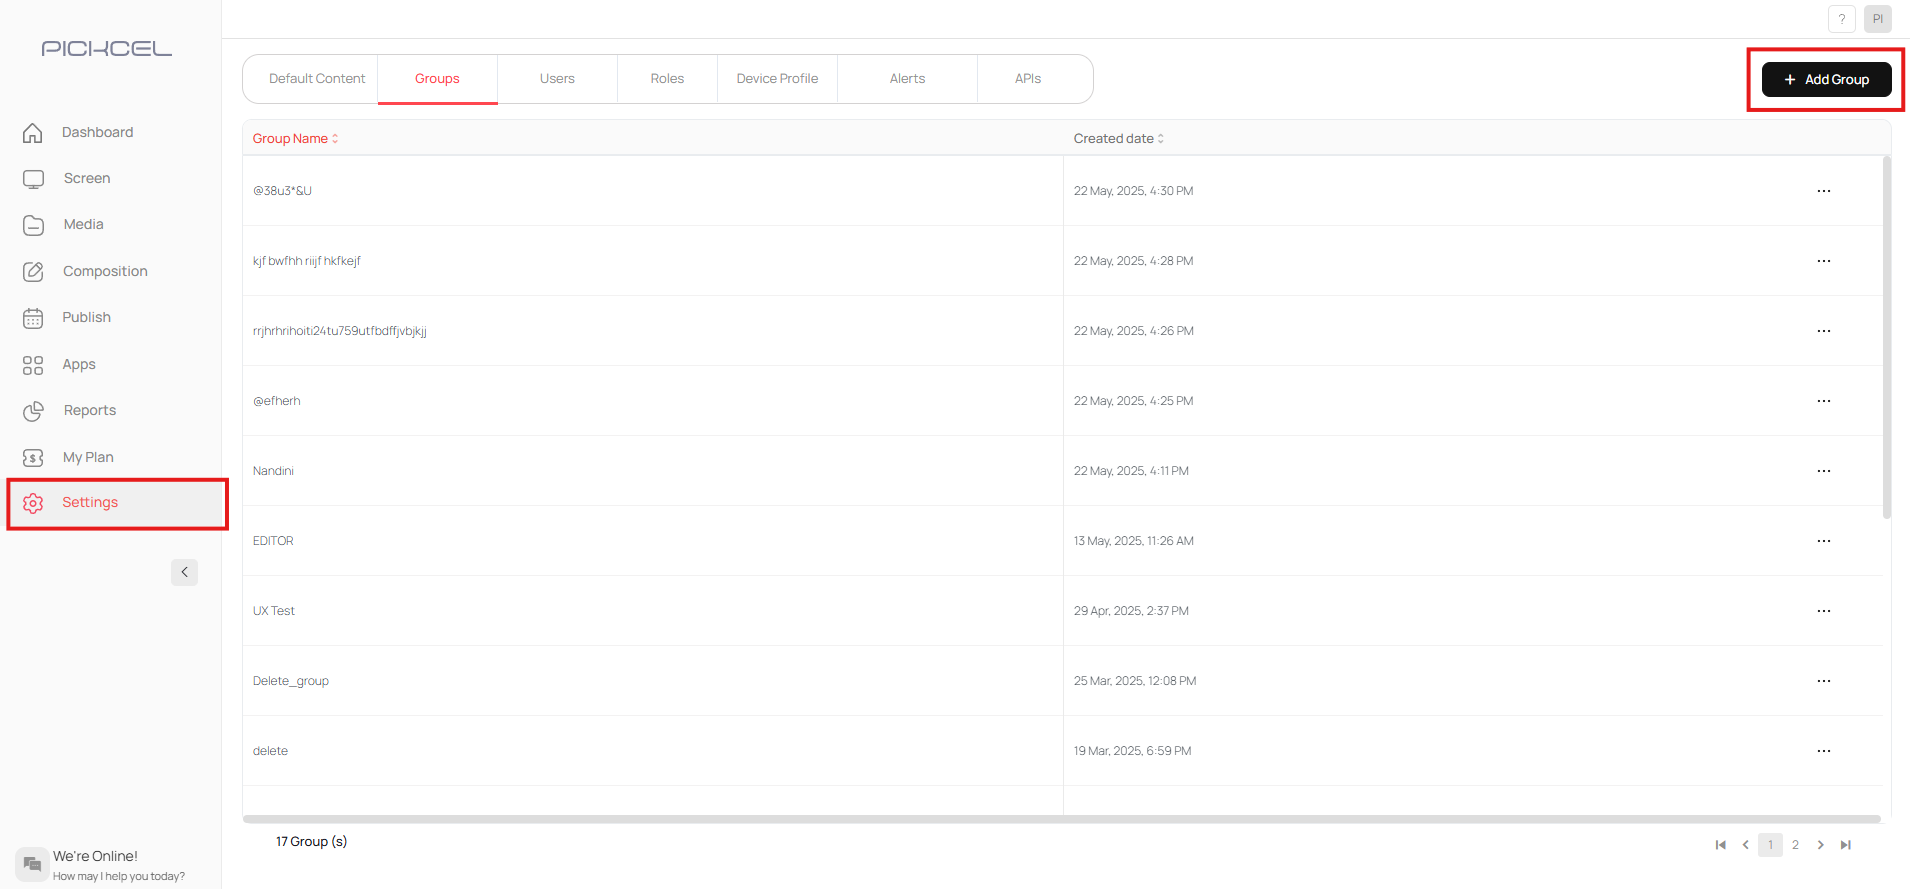Screen dimensions: 1910x889
Task: Open the Nandini group link
Action: click(x=273, y=471)
